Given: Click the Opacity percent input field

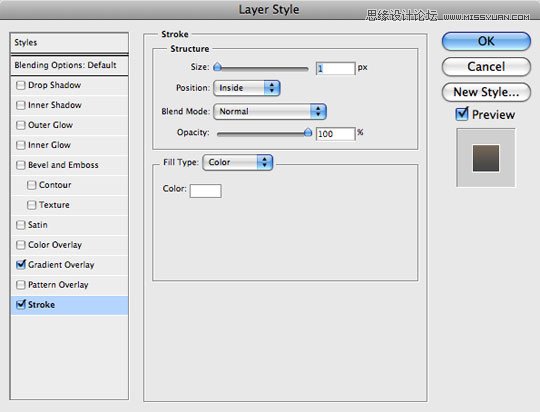Looking at the screenshot, I should tap(335, 134).
